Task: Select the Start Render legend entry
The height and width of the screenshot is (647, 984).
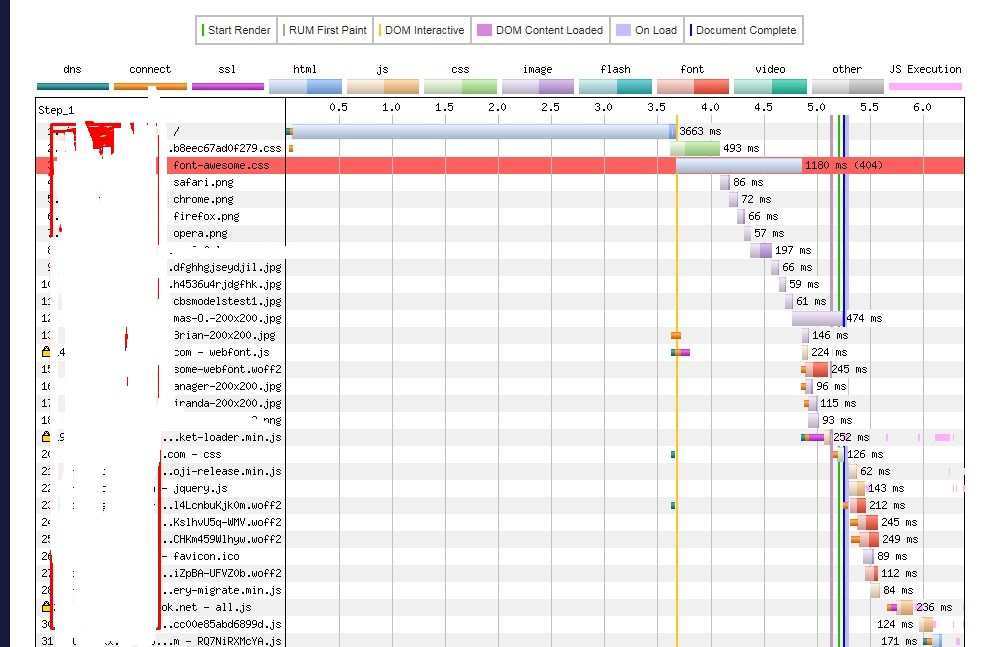Action: [236, 30]
